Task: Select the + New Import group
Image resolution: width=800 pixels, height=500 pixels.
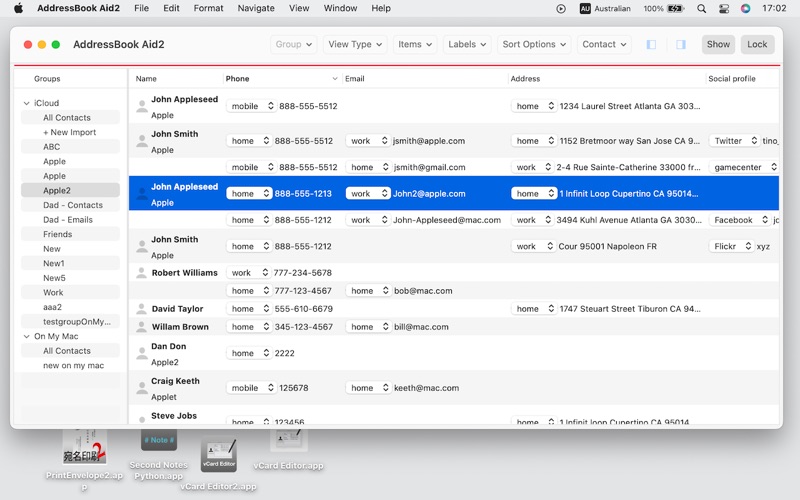Action: [70, 132]
